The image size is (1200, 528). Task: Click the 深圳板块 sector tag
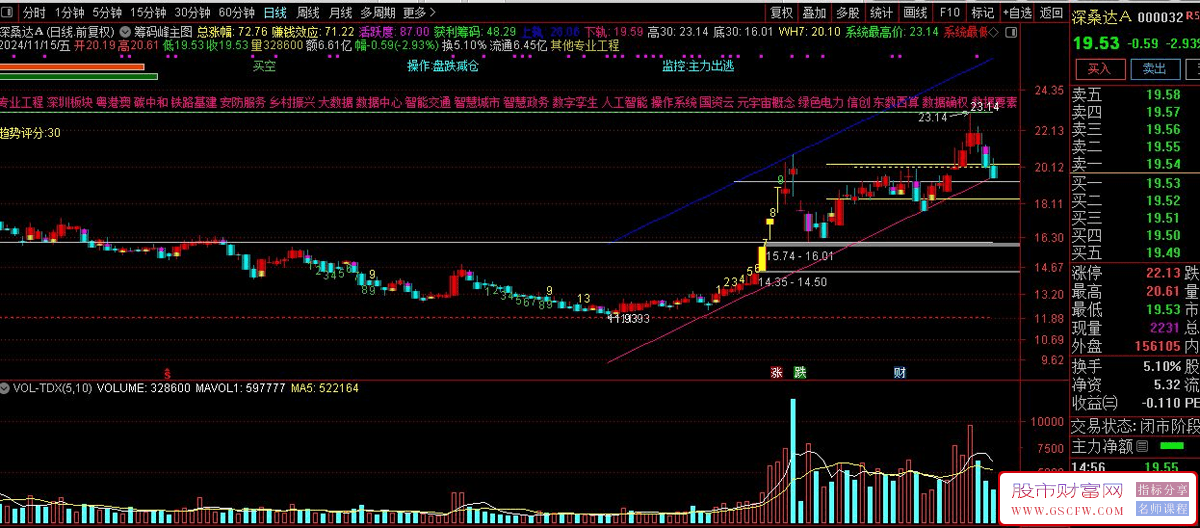pyautogui.click(x=70, y=102)
